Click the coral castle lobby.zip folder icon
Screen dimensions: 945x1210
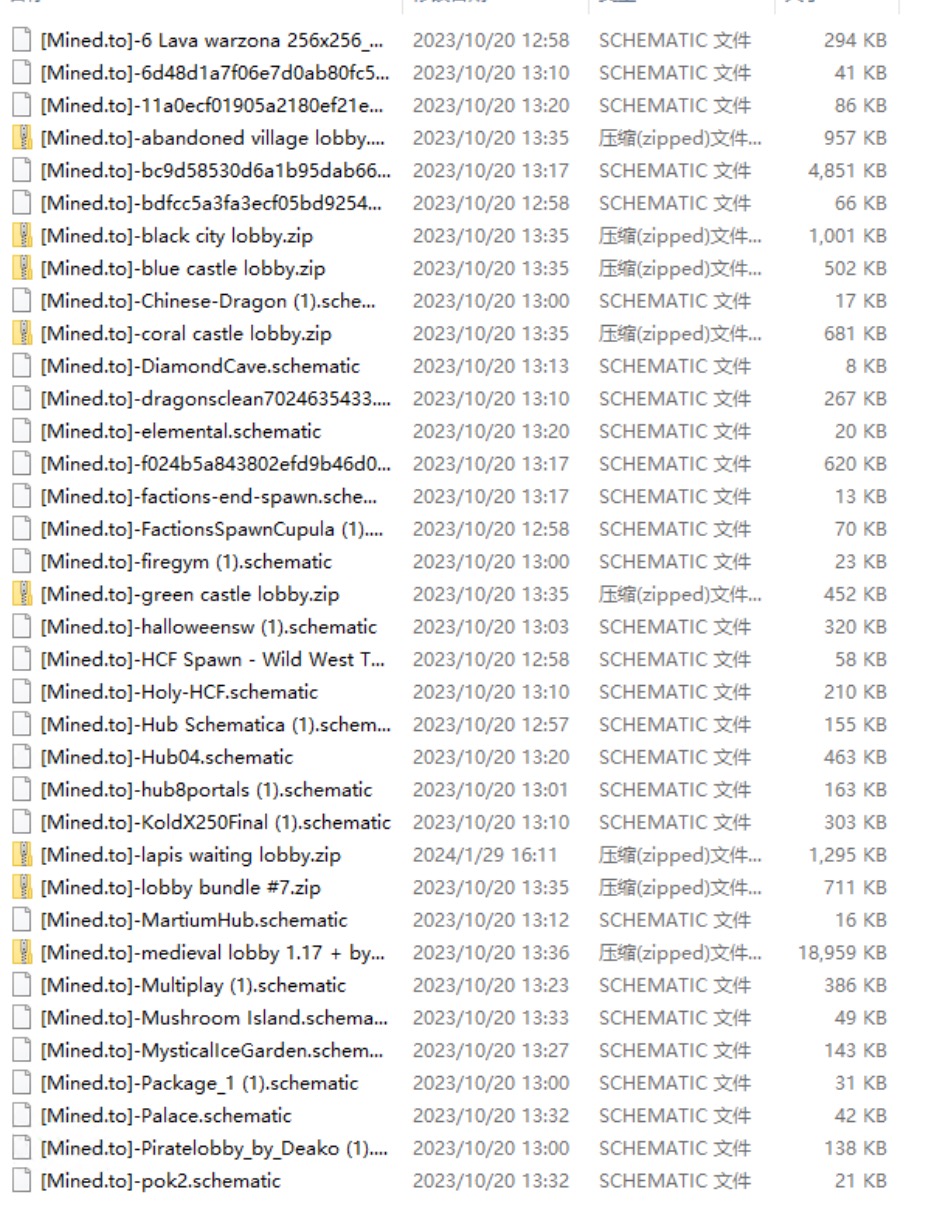point(22,334)
